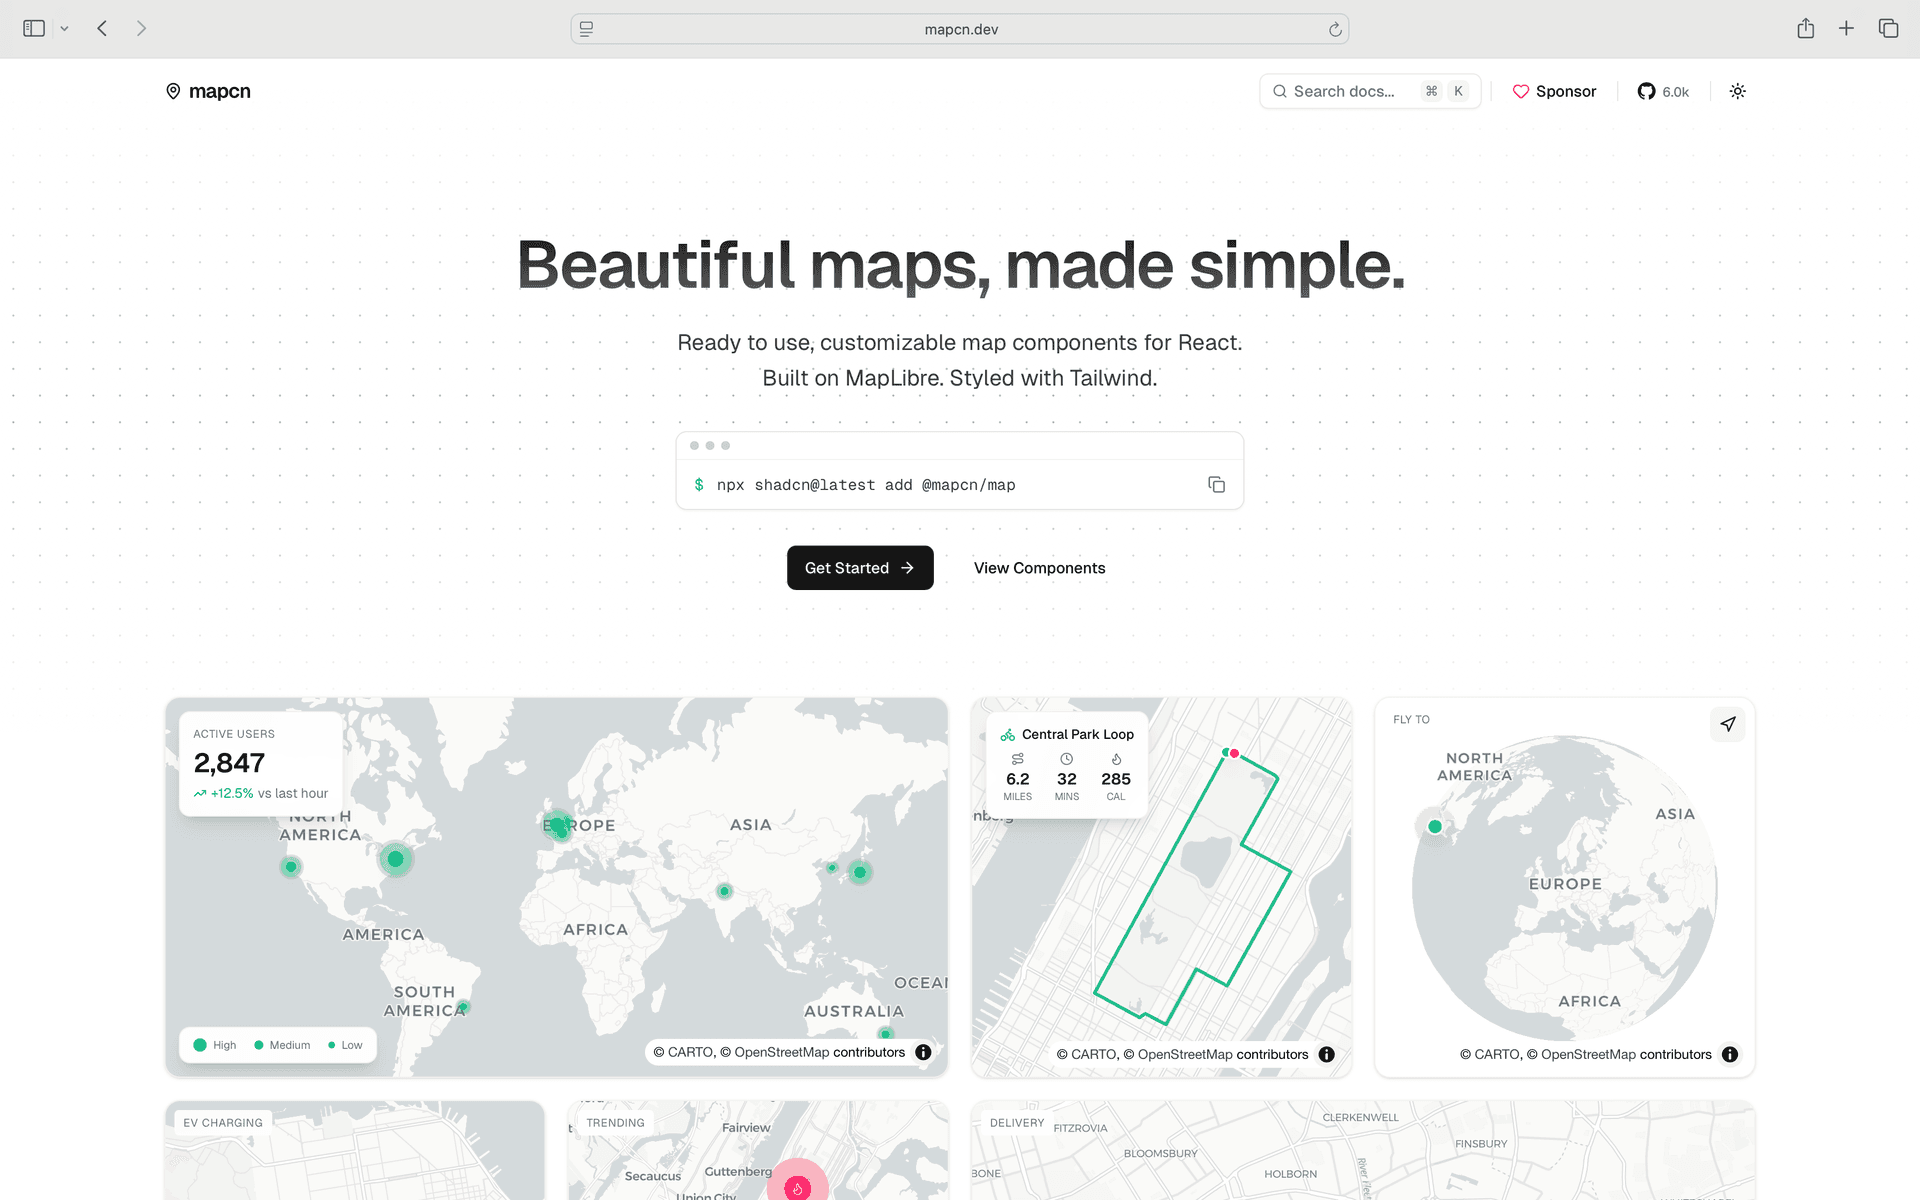Open the View Components link
The width and height of the screenshot is (1920, 1200).
(x=1039, y=568)
